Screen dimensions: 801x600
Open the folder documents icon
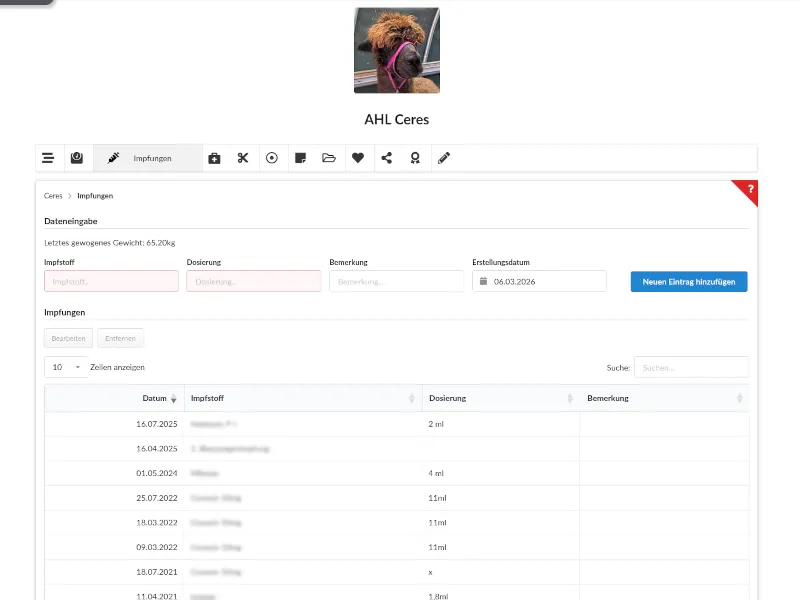tap(329, 158)
